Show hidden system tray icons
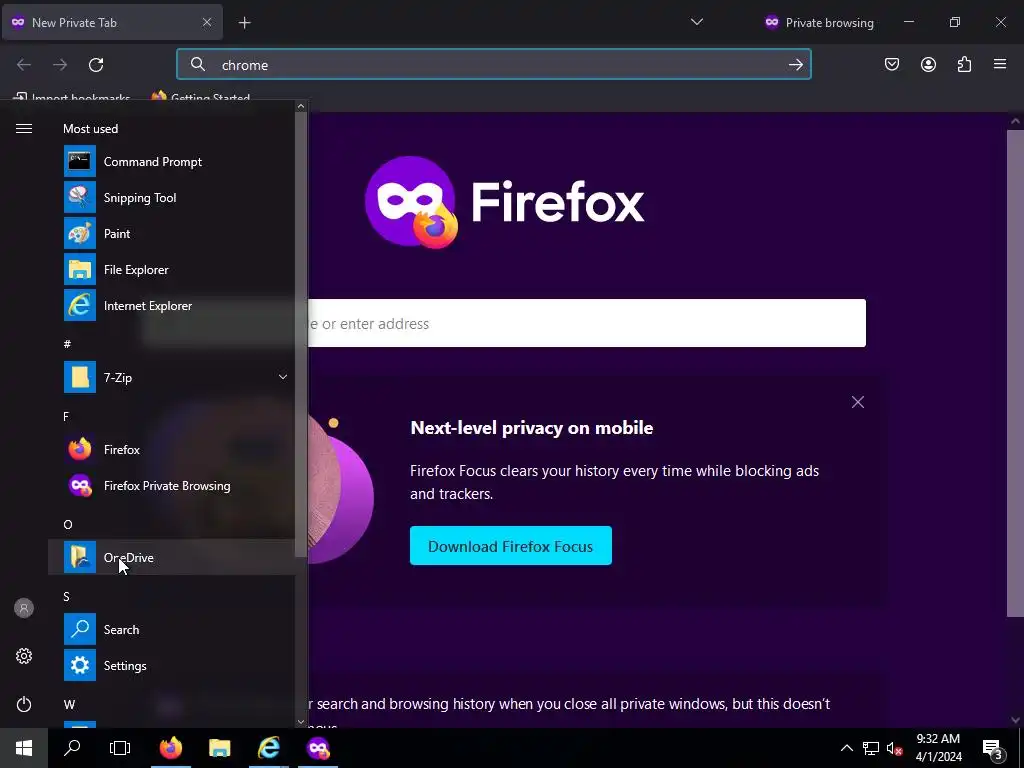The height and width of the screenshot is (768, 1024). point(846,748)
